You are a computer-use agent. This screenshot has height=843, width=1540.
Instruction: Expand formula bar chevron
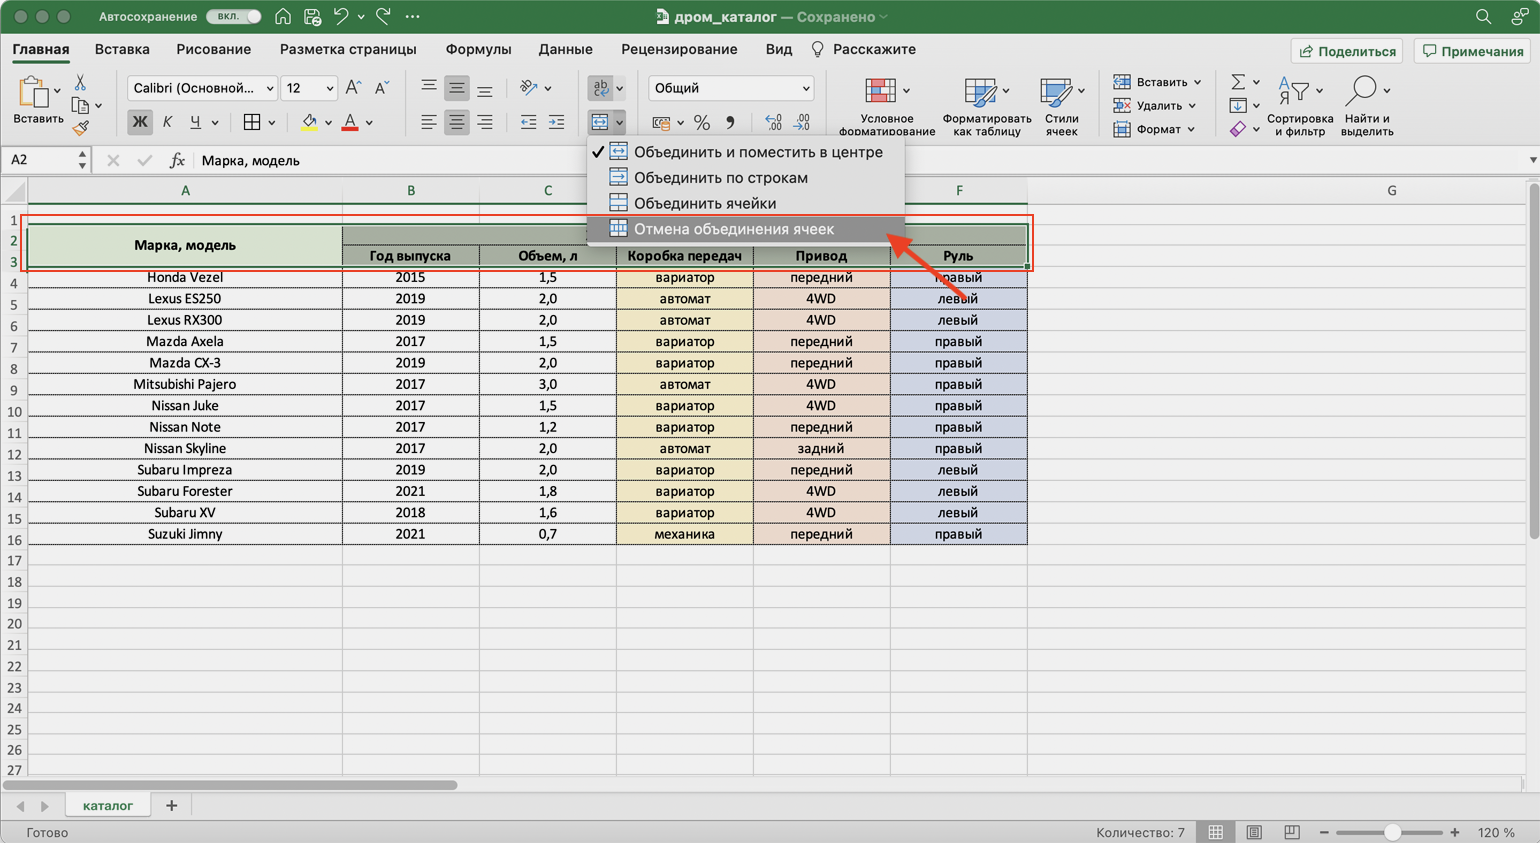coord(1532,160)
